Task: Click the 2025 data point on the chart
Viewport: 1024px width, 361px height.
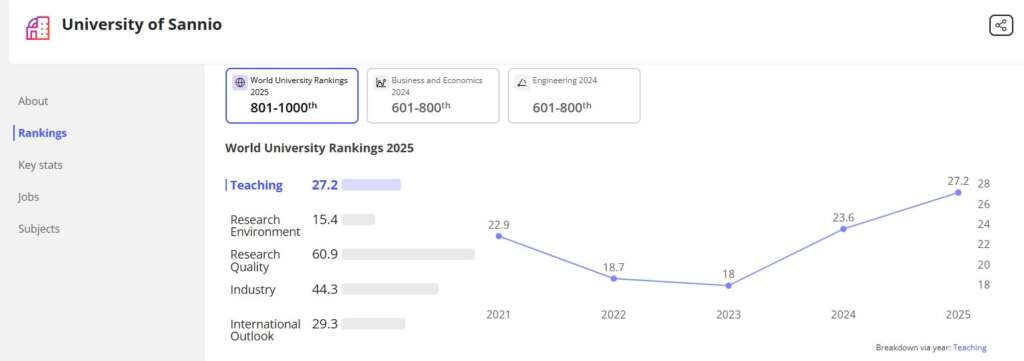Action: click(x=958, y=193)
